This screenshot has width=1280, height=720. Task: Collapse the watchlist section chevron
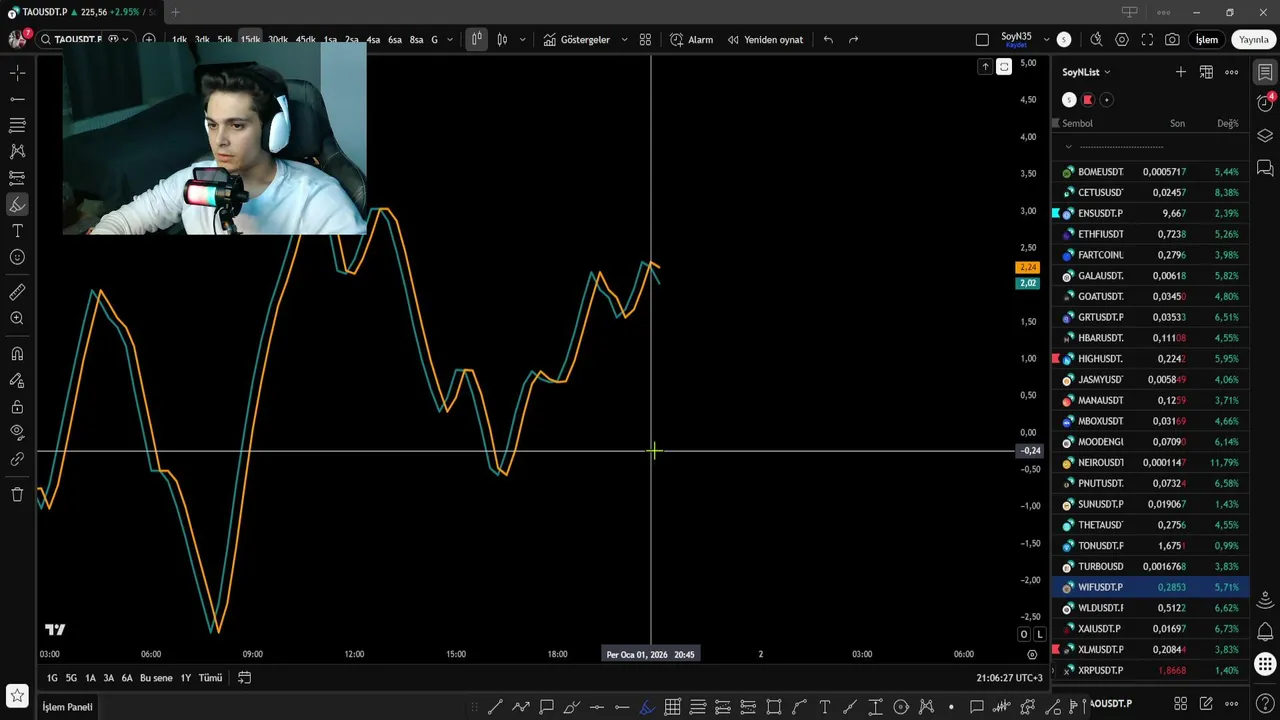pos(1068,146)
